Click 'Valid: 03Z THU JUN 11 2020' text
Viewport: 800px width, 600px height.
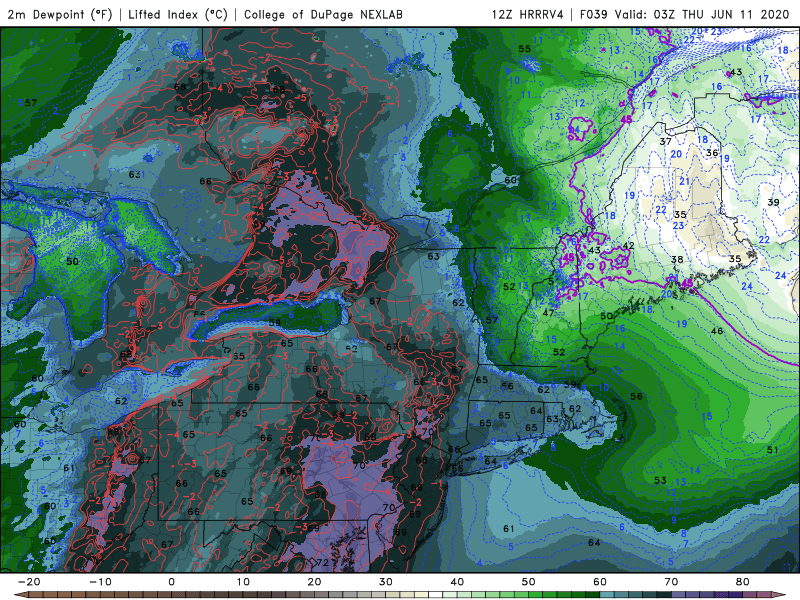pyautogui.click(x=702, y=14)
